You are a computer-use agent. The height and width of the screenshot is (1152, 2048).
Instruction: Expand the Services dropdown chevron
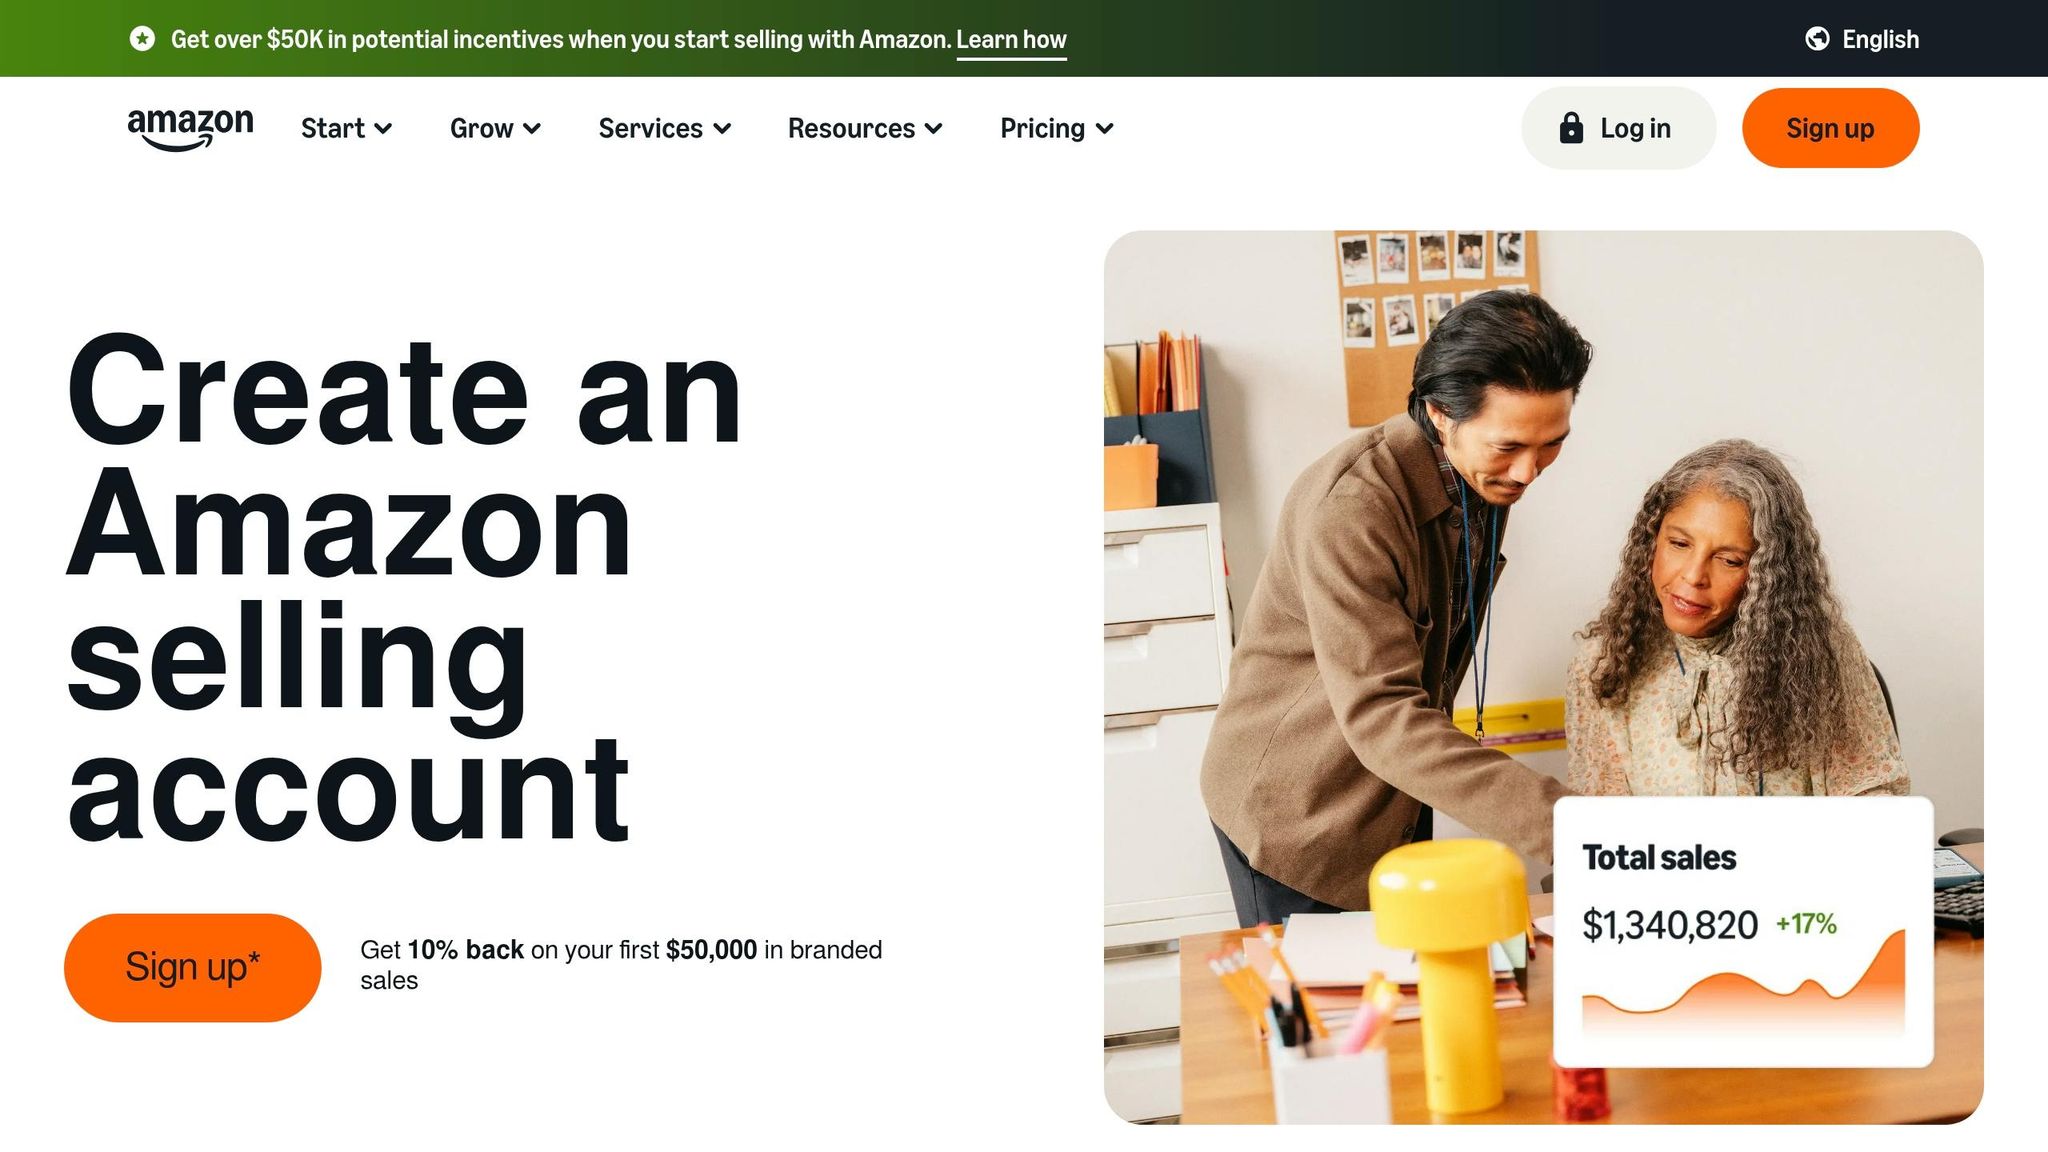(722, 129)
